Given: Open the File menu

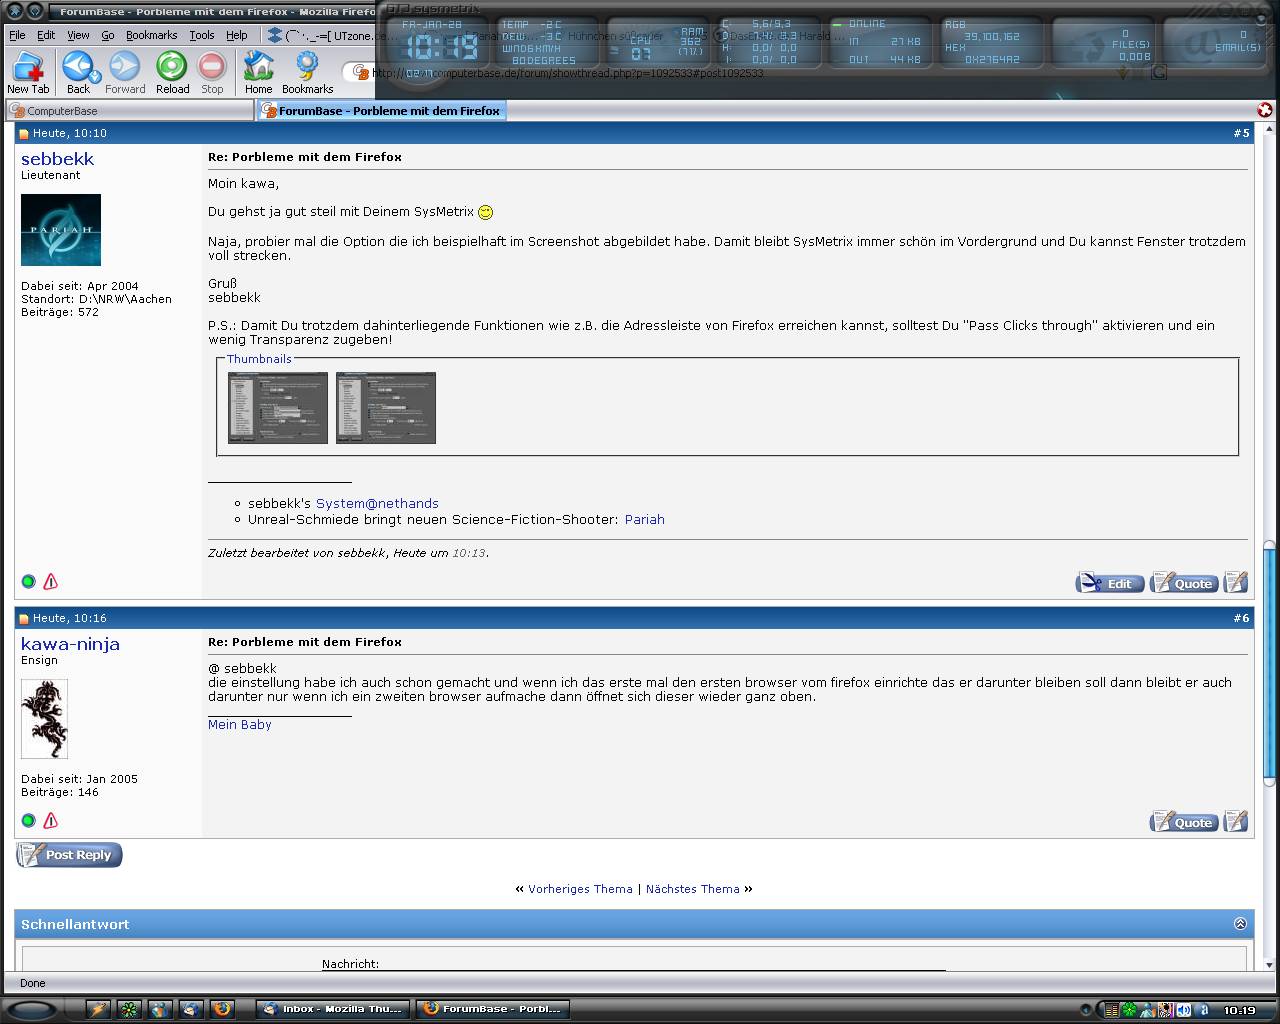Looking at the screenshot, I should coord(17,35).
